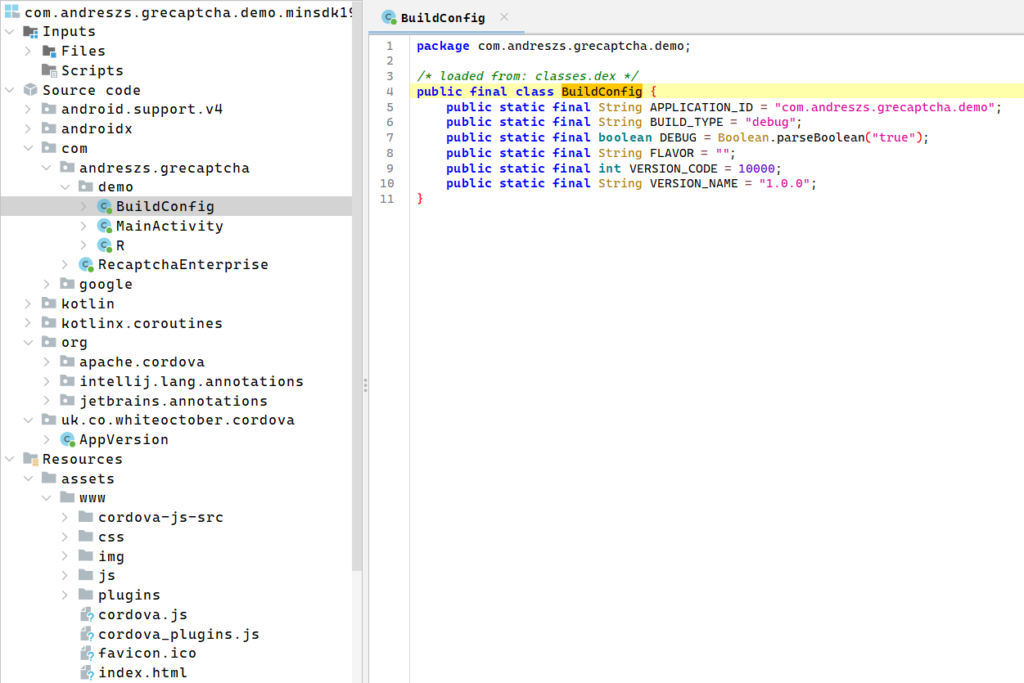Screen dimensions: 1024x683
Task: Select the apache.cordova package
Action: click(141, 362)
